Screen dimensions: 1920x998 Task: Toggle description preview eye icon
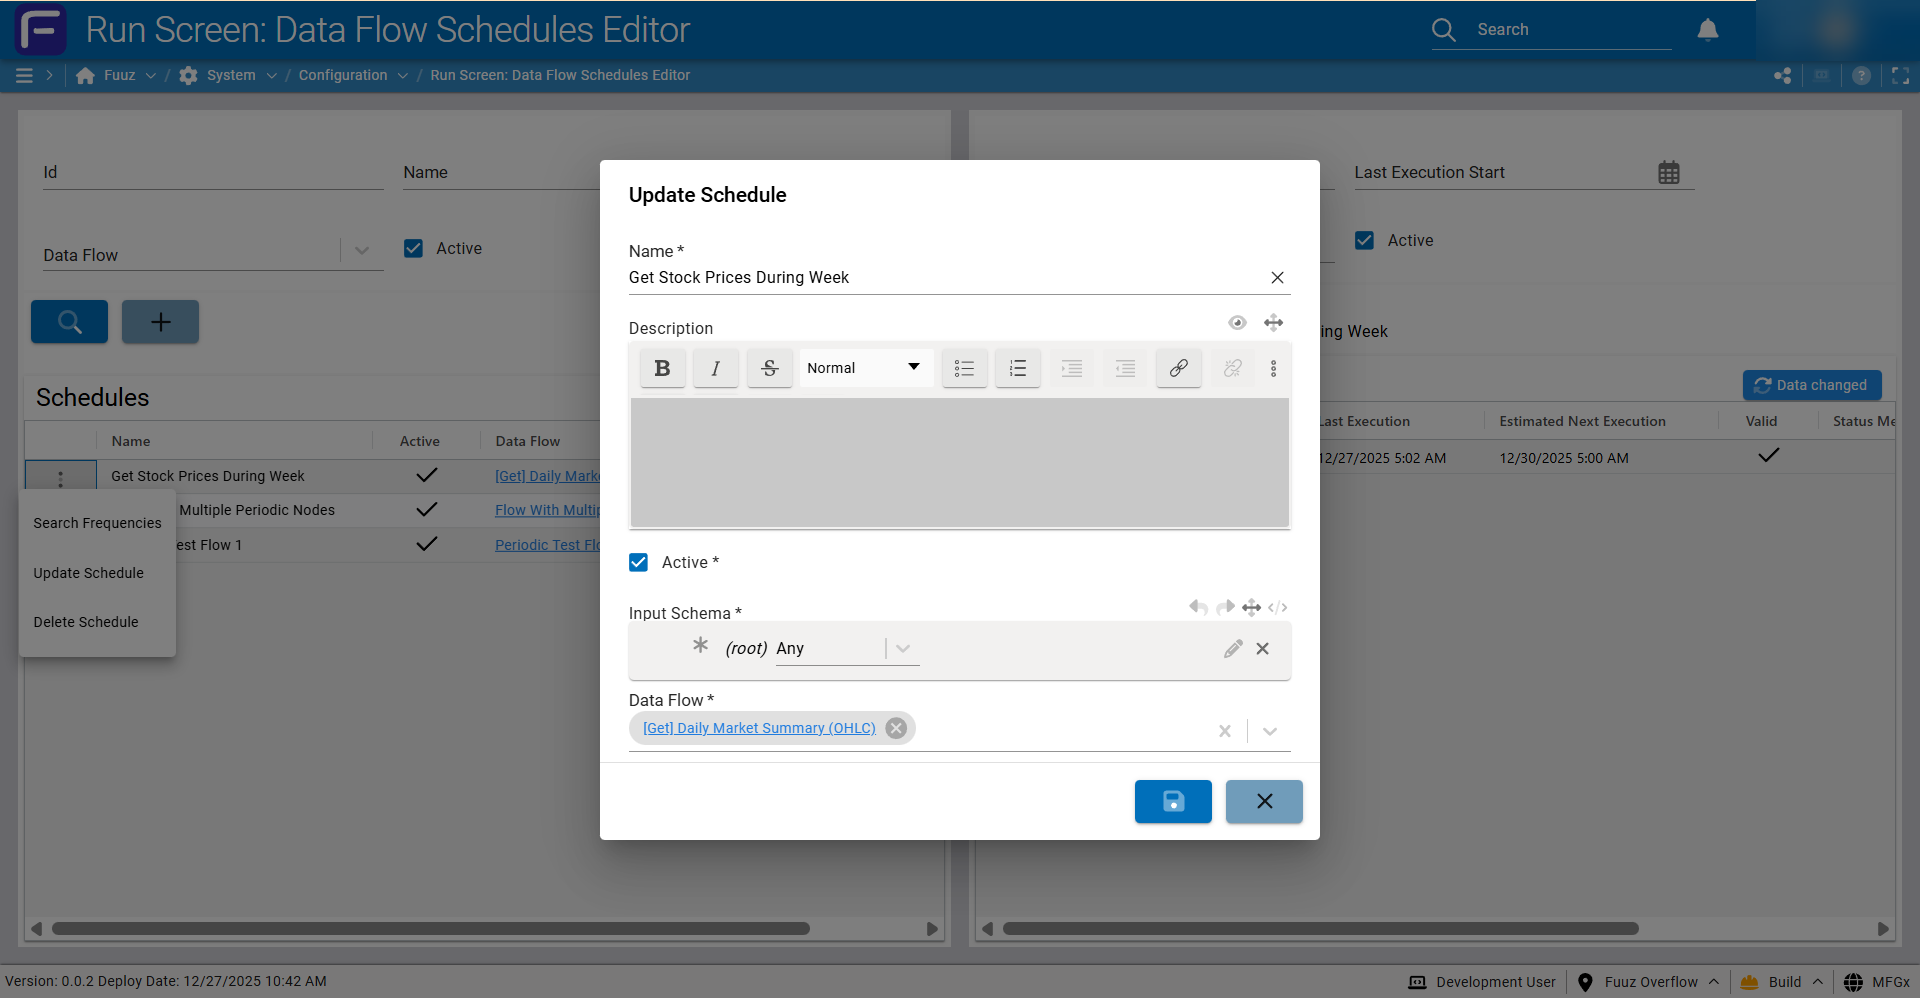tap(1237, 322)
